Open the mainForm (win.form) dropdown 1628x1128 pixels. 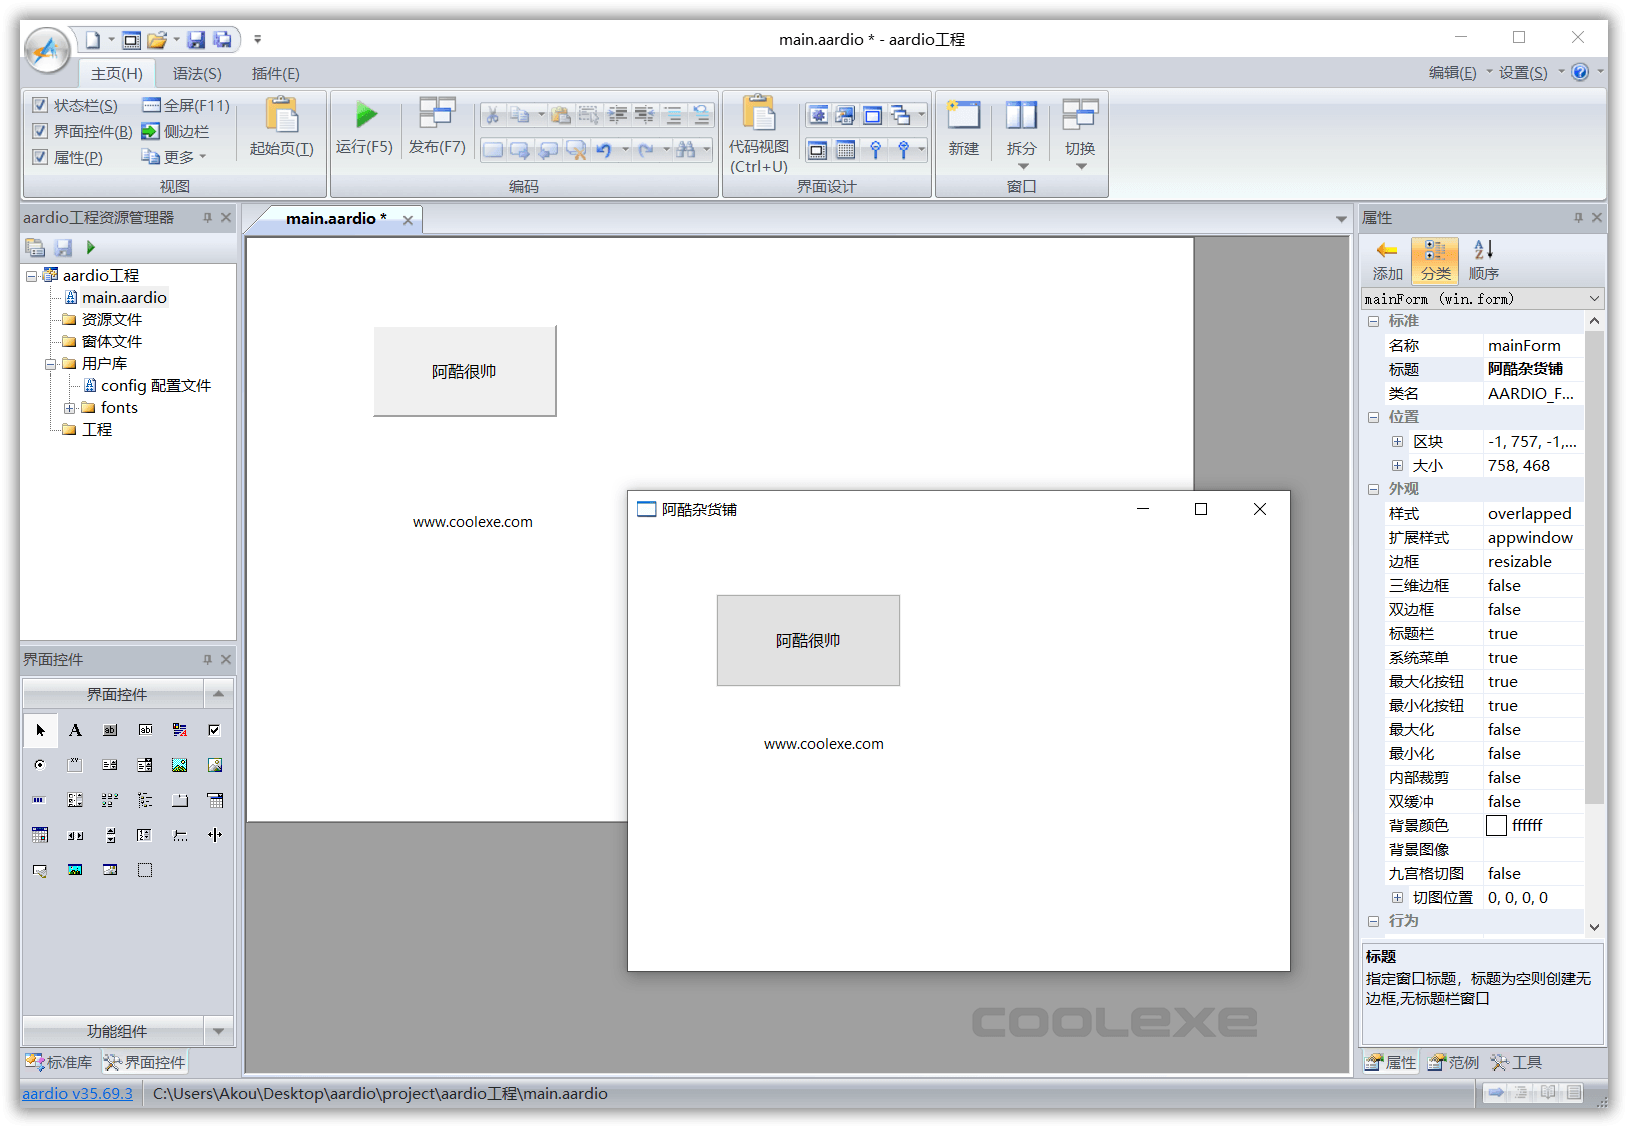(1590, 298)
